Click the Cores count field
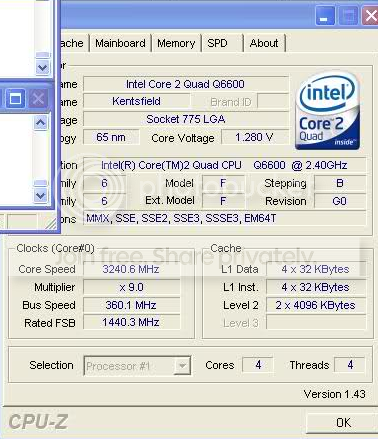The height and width of the screenshot is (439, 378). point(258,365)
